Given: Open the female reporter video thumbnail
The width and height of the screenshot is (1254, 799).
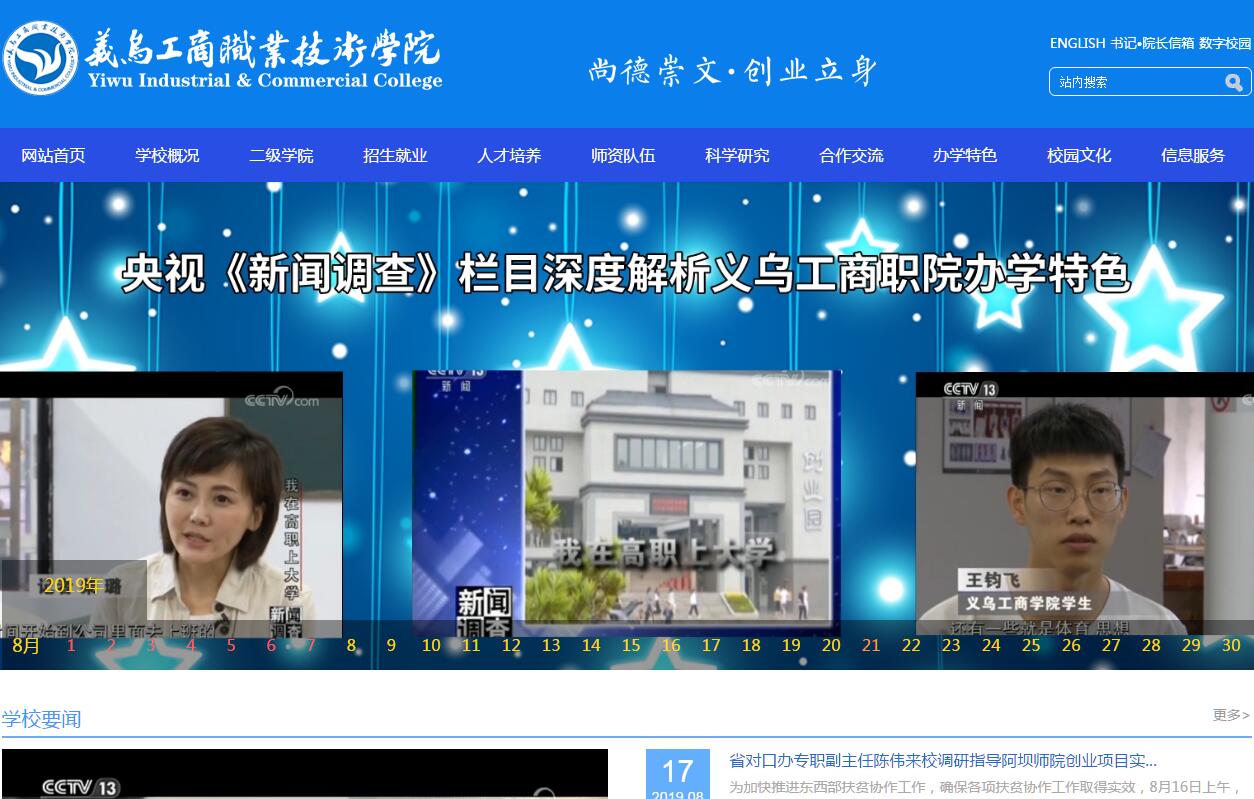Looking at the screenshot, I should (x=171, y=505).
